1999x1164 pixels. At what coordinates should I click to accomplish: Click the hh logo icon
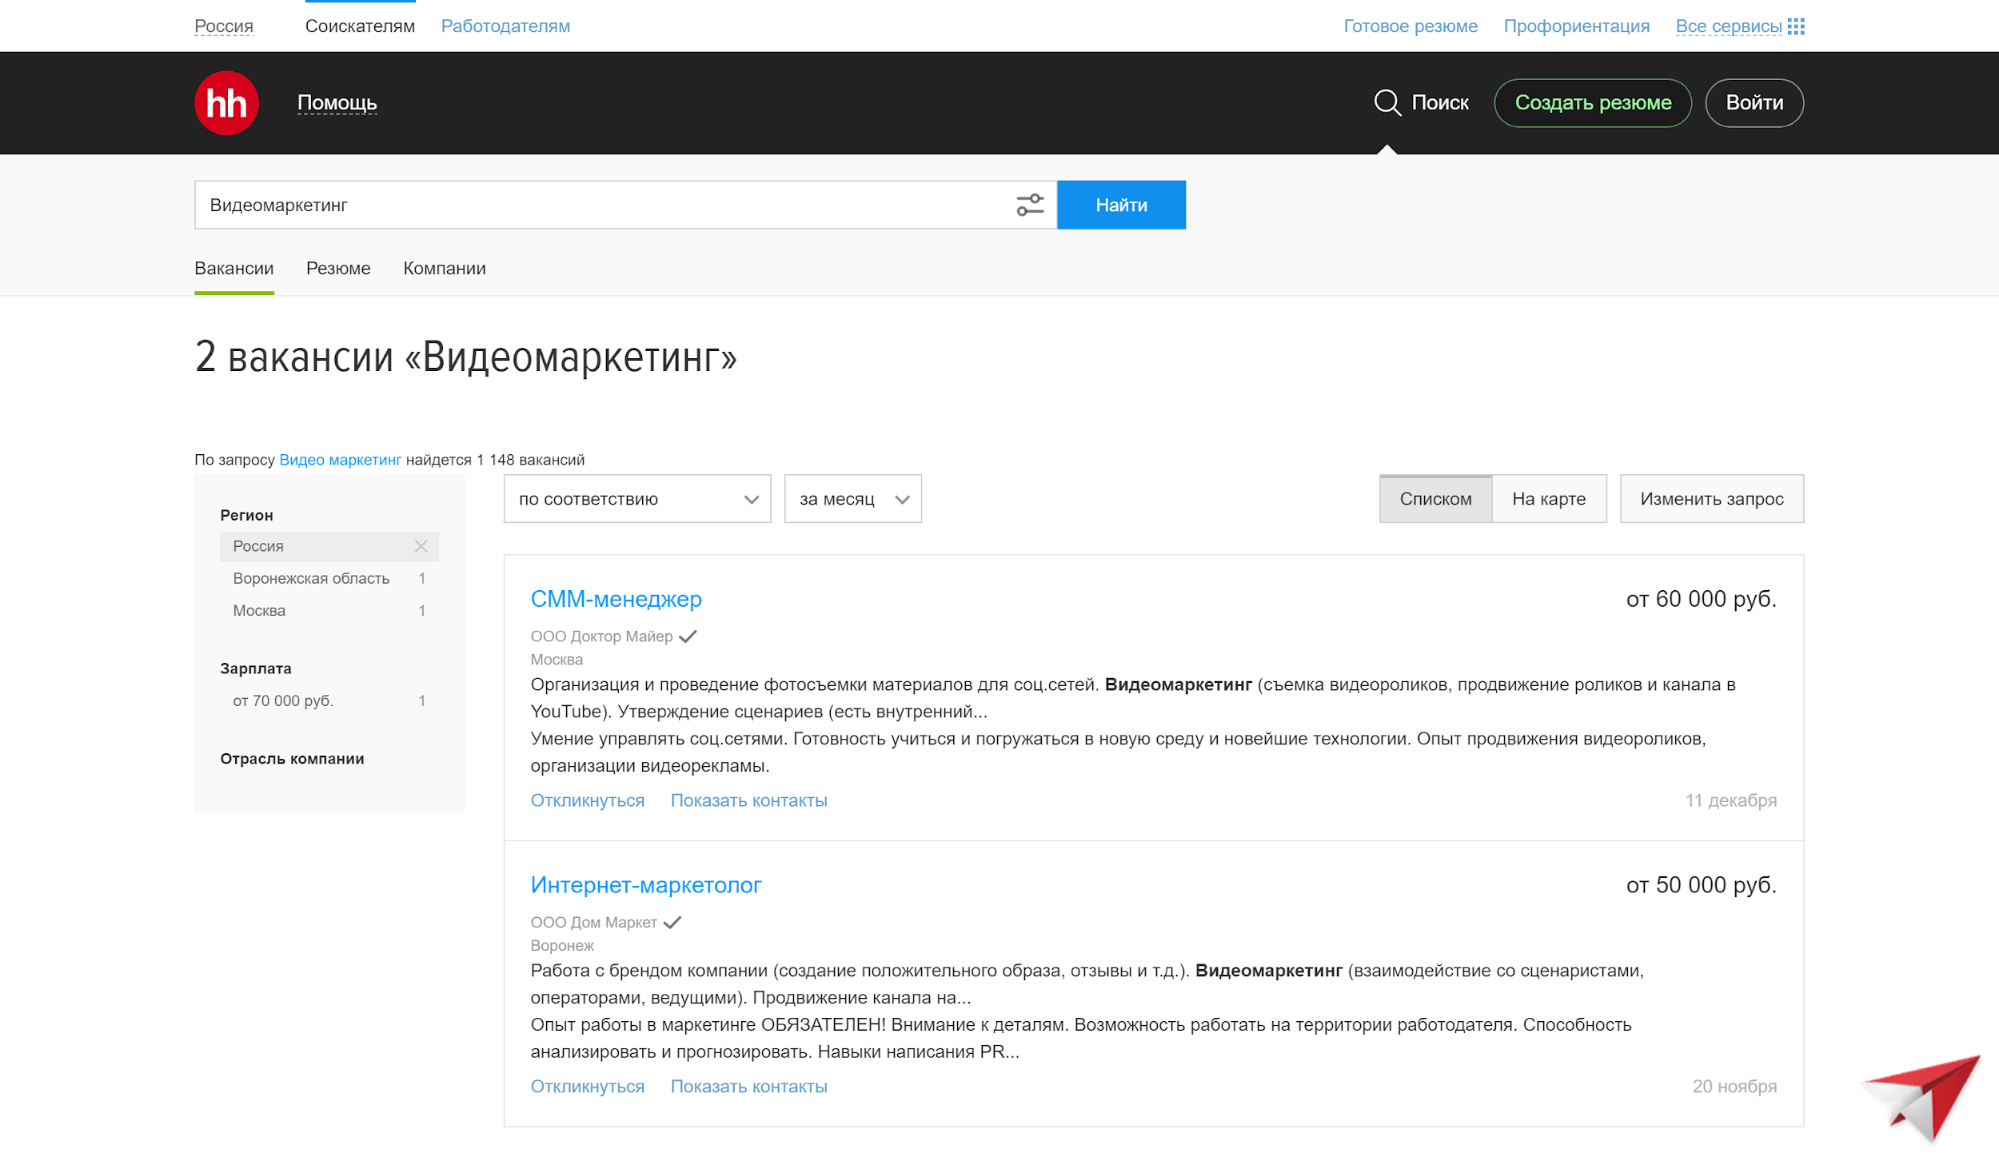225,102
